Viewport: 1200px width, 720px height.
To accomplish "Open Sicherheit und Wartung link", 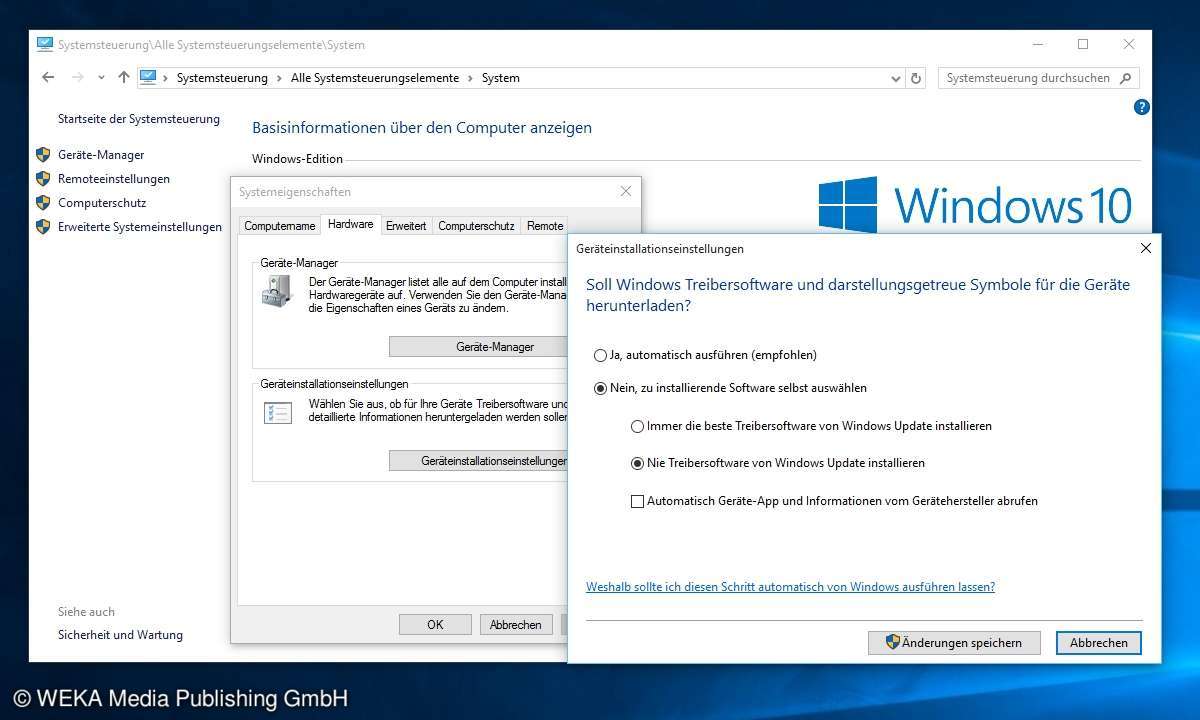I will (x=120, y=635).
